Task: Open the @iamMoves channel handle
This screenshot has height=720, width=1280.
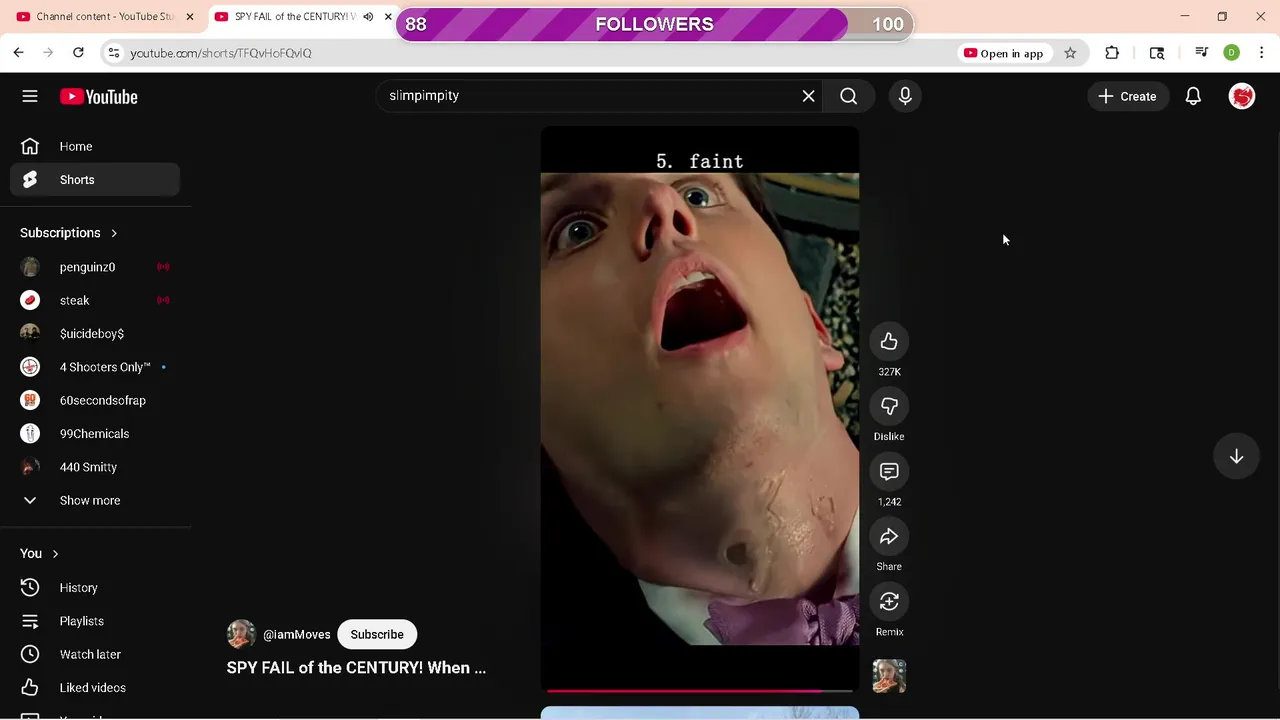Action: coord(296,635)
